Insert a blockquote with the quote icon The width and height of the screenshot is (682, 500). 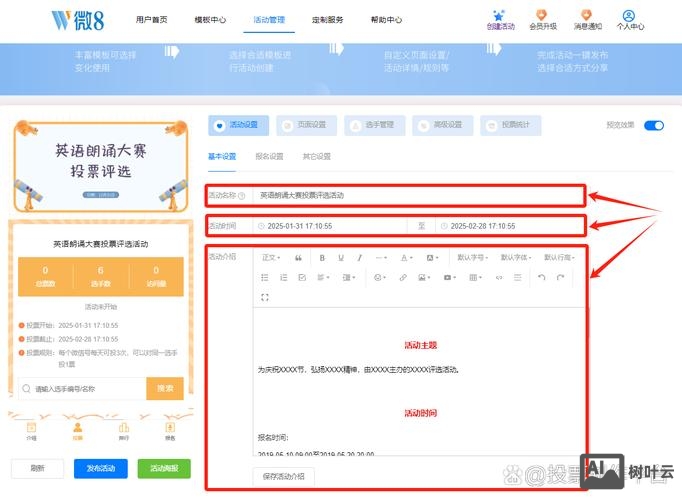(298, 258)
